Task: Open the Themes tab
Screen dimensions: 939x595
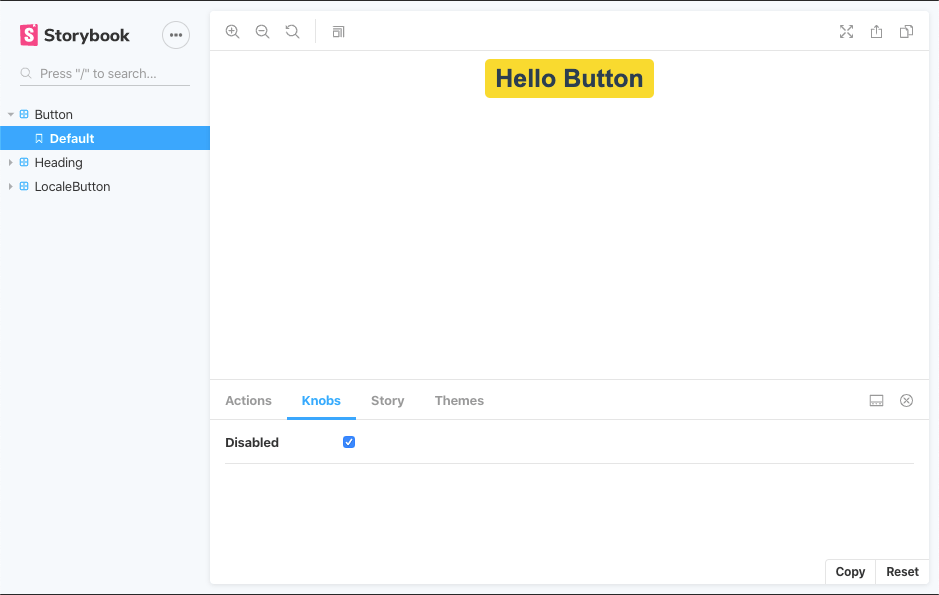Action: coord(459,401)
